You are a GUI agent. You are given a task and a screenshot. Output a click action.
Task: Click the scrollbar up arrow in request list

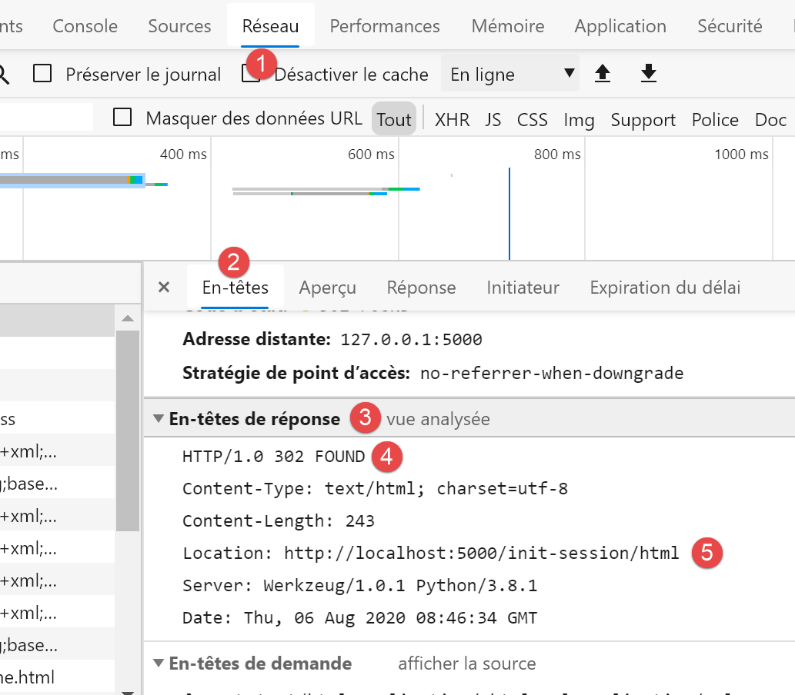coord(127,319)
